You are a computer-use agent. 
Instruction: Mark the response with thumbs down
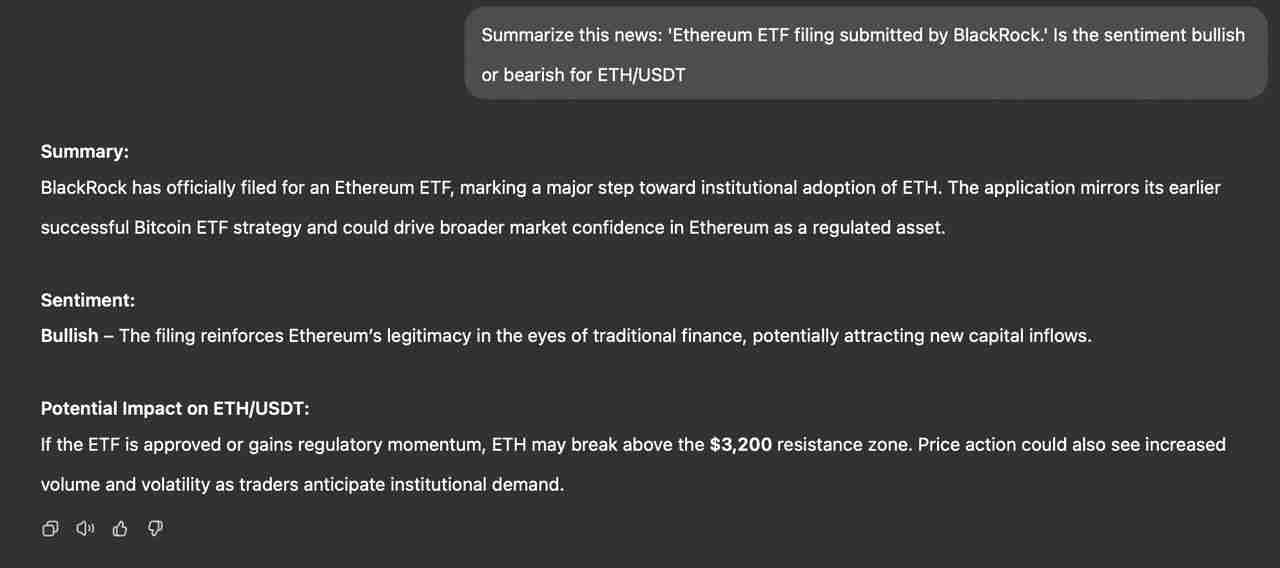click(155, 529)
